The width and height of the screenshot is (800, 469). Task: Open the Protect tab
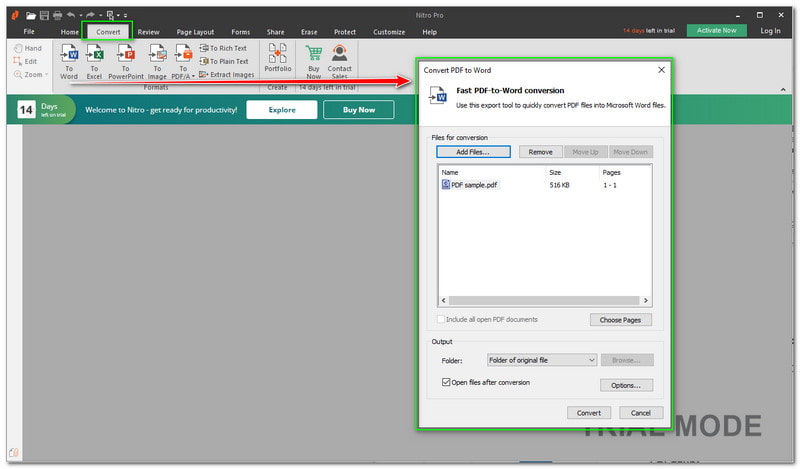(345, 32)
